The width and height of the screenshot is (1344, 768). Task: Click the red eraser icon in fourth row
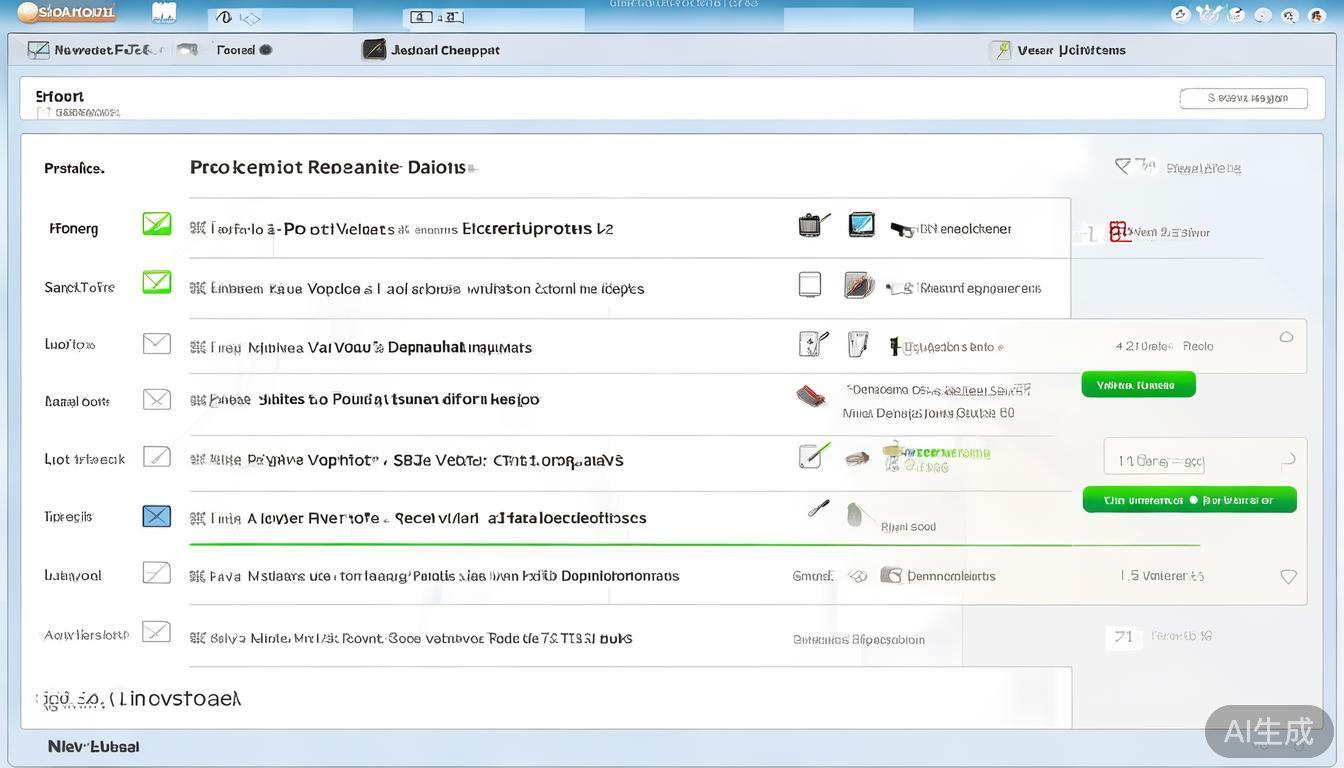(810, 396)
